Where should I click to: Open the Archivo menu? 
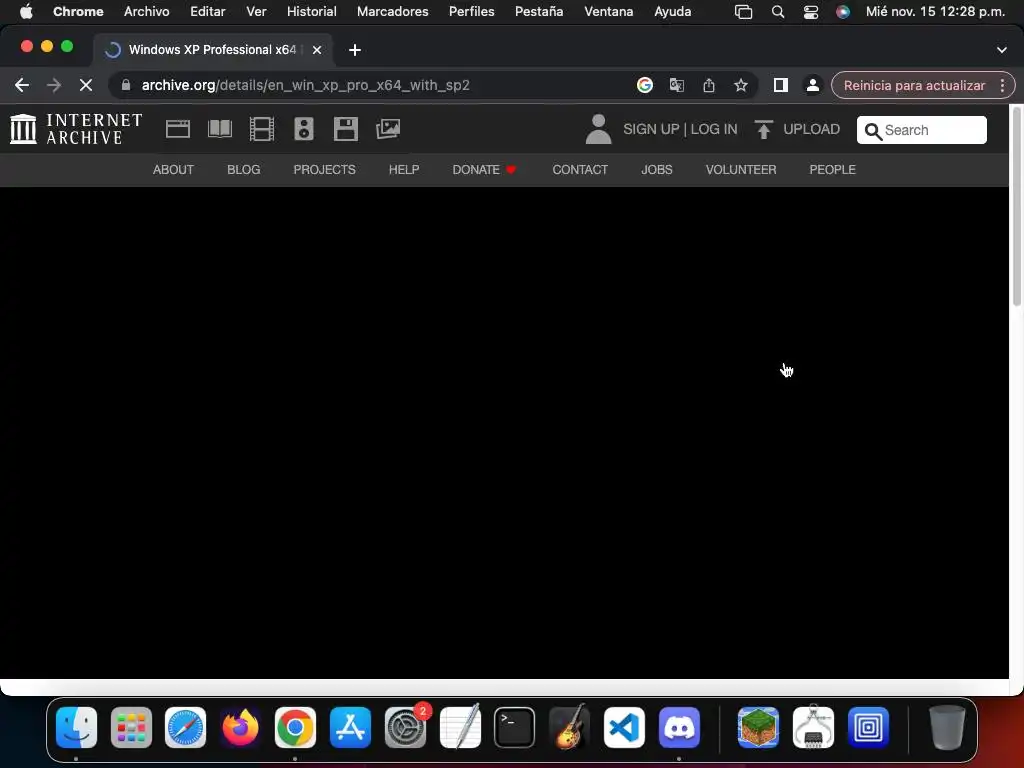pos(147,12)
